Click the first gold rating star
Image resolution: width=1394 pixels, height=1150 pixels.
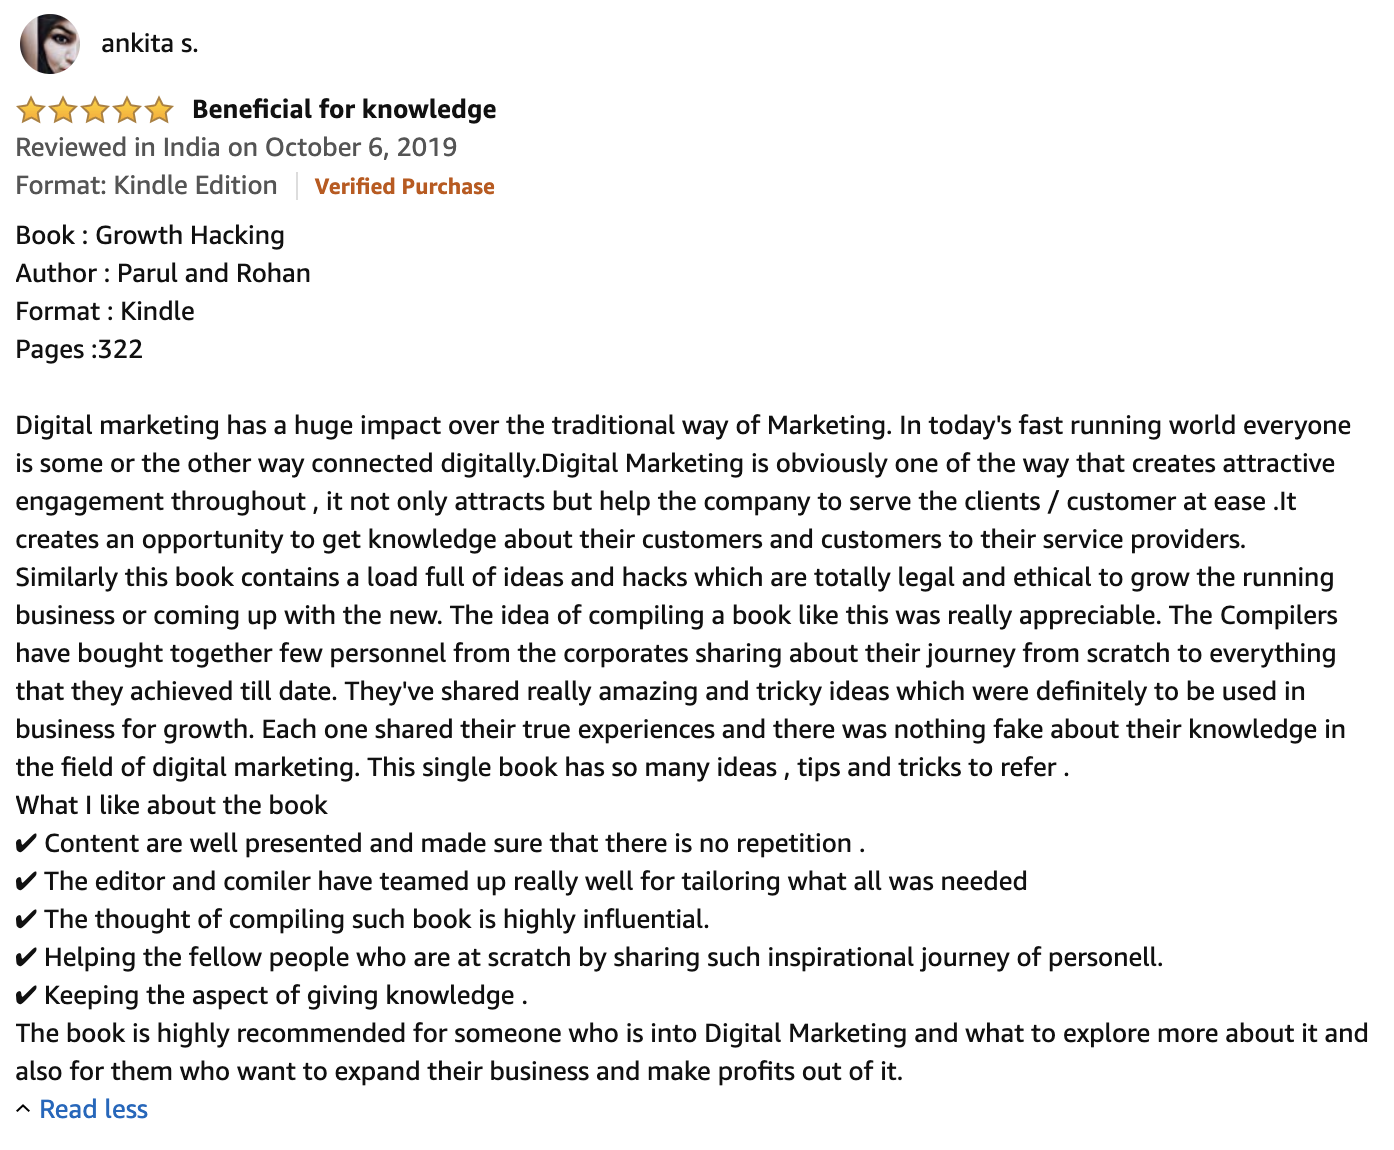(31, 109)
